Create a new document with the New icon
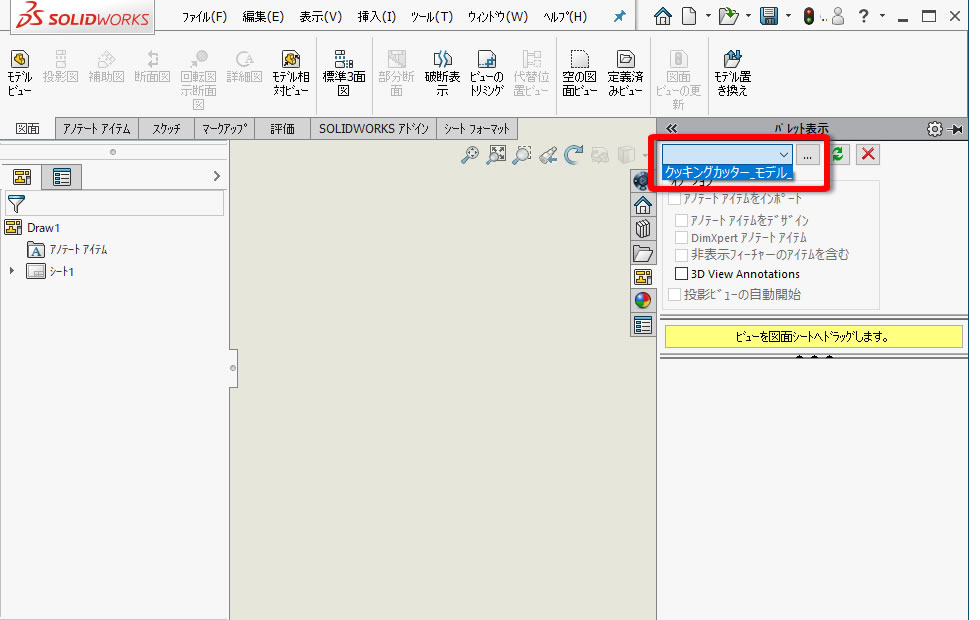 tap(689, 16)
